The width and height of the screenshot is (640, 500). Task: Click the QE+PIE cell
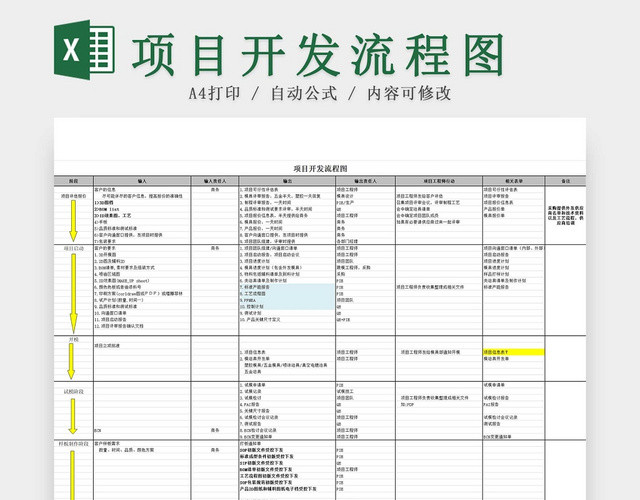pos(344,320)
